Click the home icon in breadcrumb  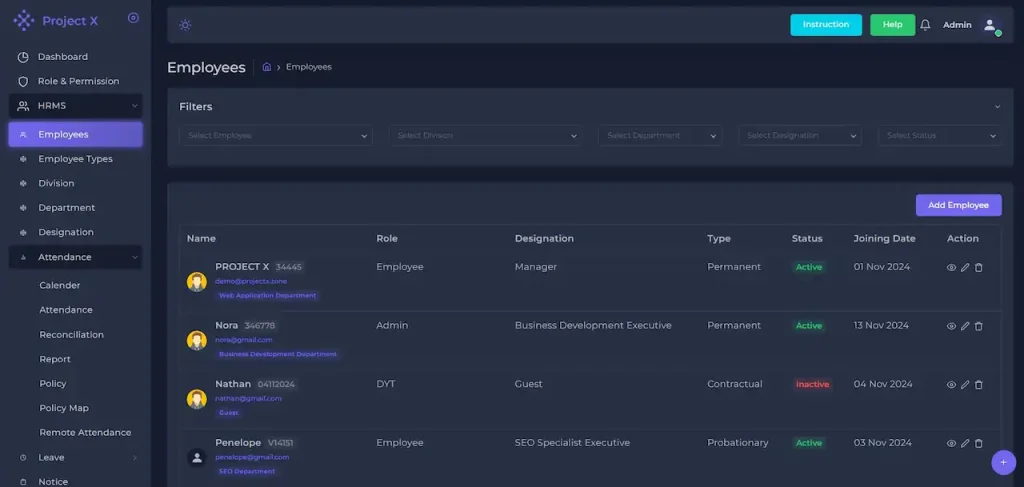[x=267, y=67]
